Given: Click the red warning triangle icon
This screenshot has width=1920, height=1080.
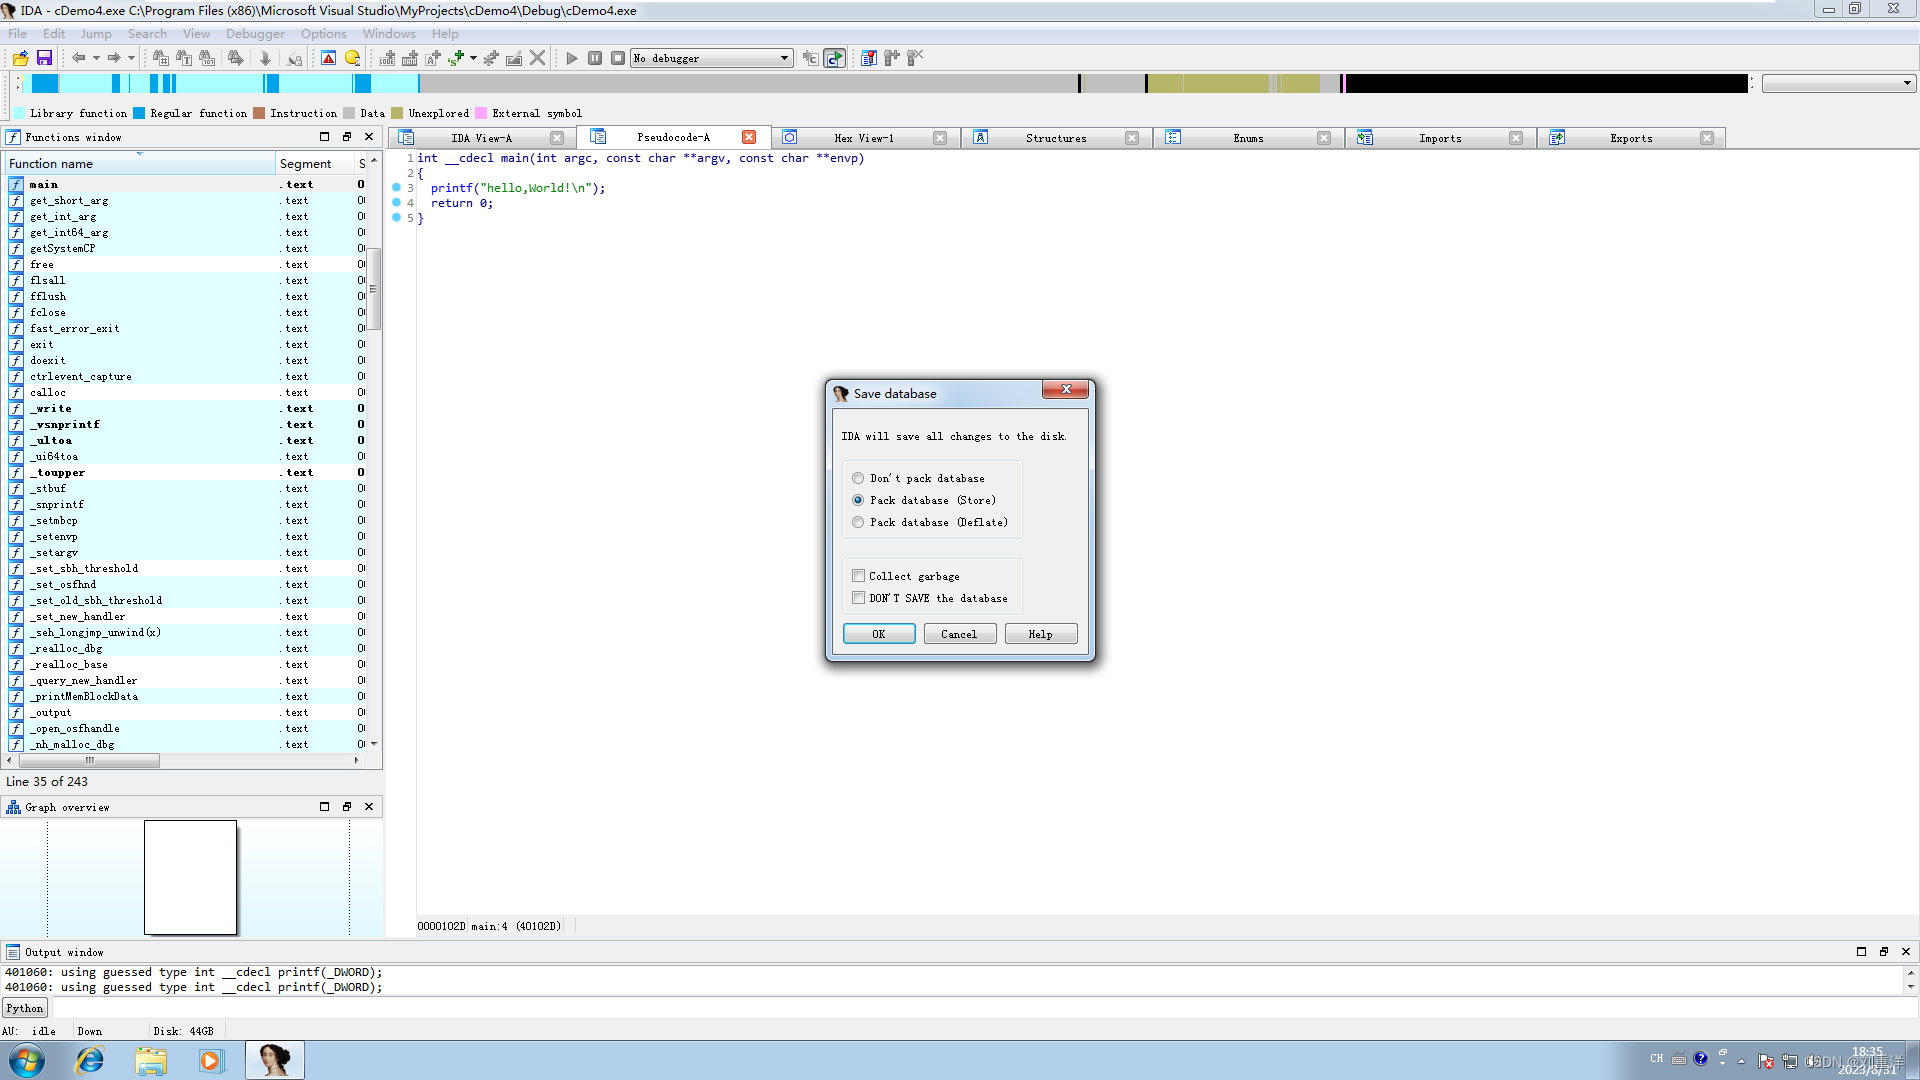Looking at the screenshot, I should point(328,58).
